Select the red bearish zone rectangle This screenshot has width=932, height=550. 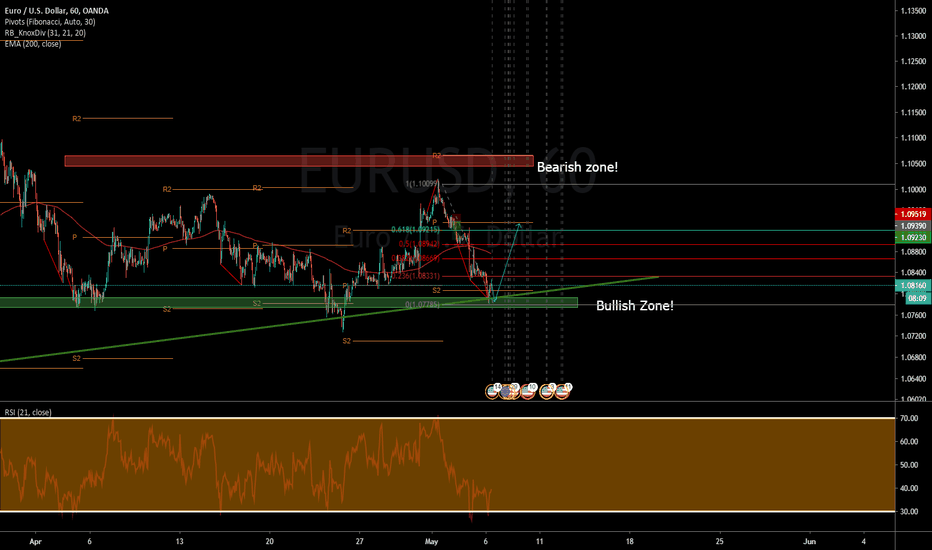(x=299, y=161)
